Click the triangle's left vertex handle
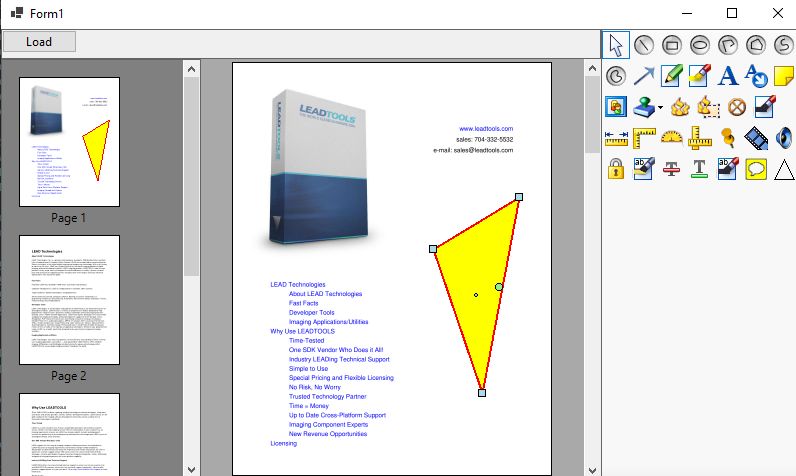Image resolution: width=796 pixels, height=476 pixels. [x=433, y=249]
